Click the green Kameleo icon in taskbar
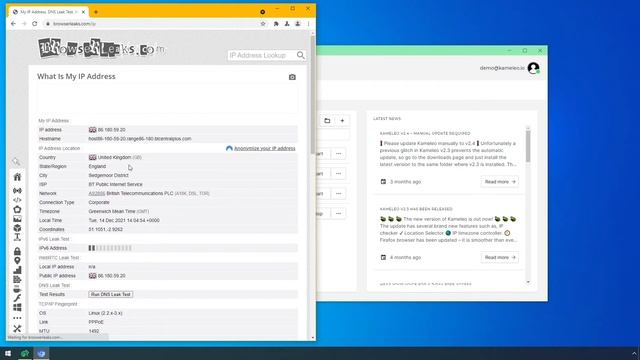Viewport: 640px width, 360px height. [x=25, y=353]
